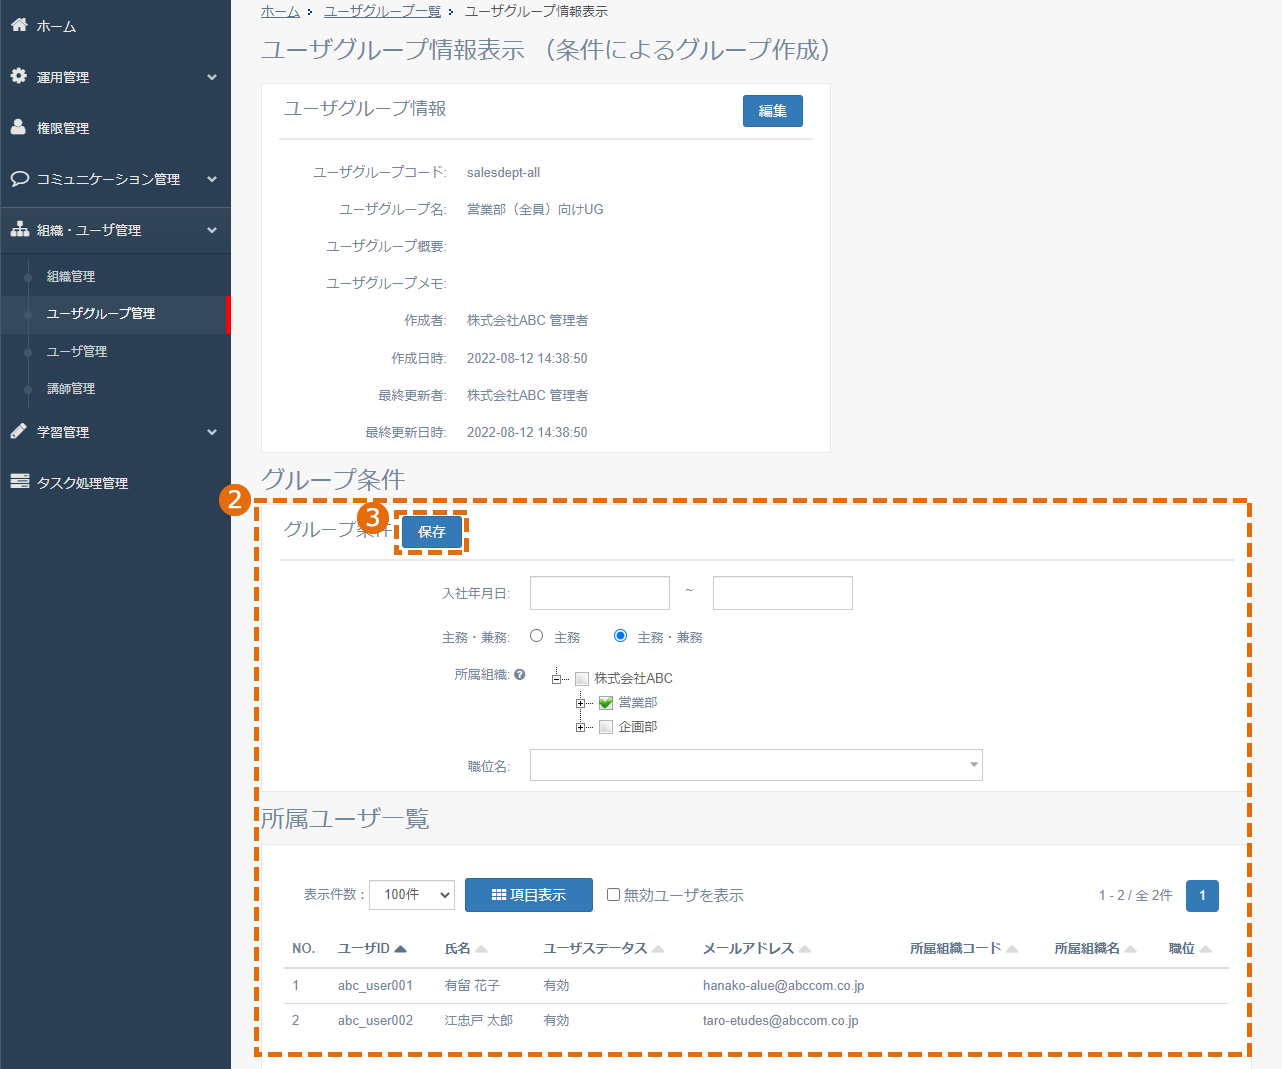1282x1069 pixels.
Task: Click the name 江忠戸 太郎
Action: [479, 1021]
